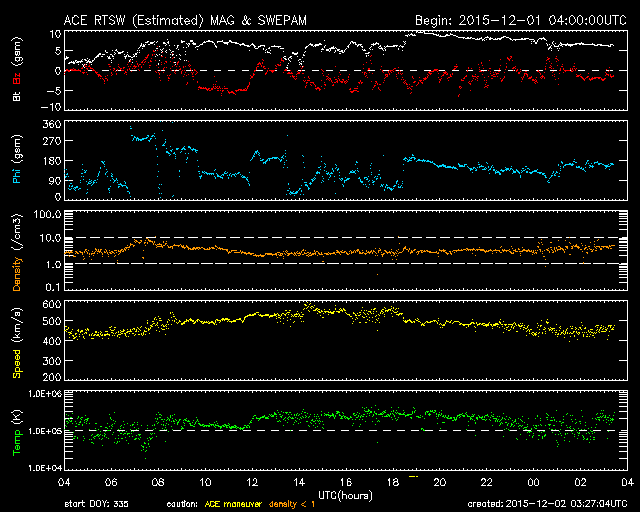The width and height of the screenshot is (640, 512).
Task: Click the green Temp (K) axis label
Action: tap(17, 430)
